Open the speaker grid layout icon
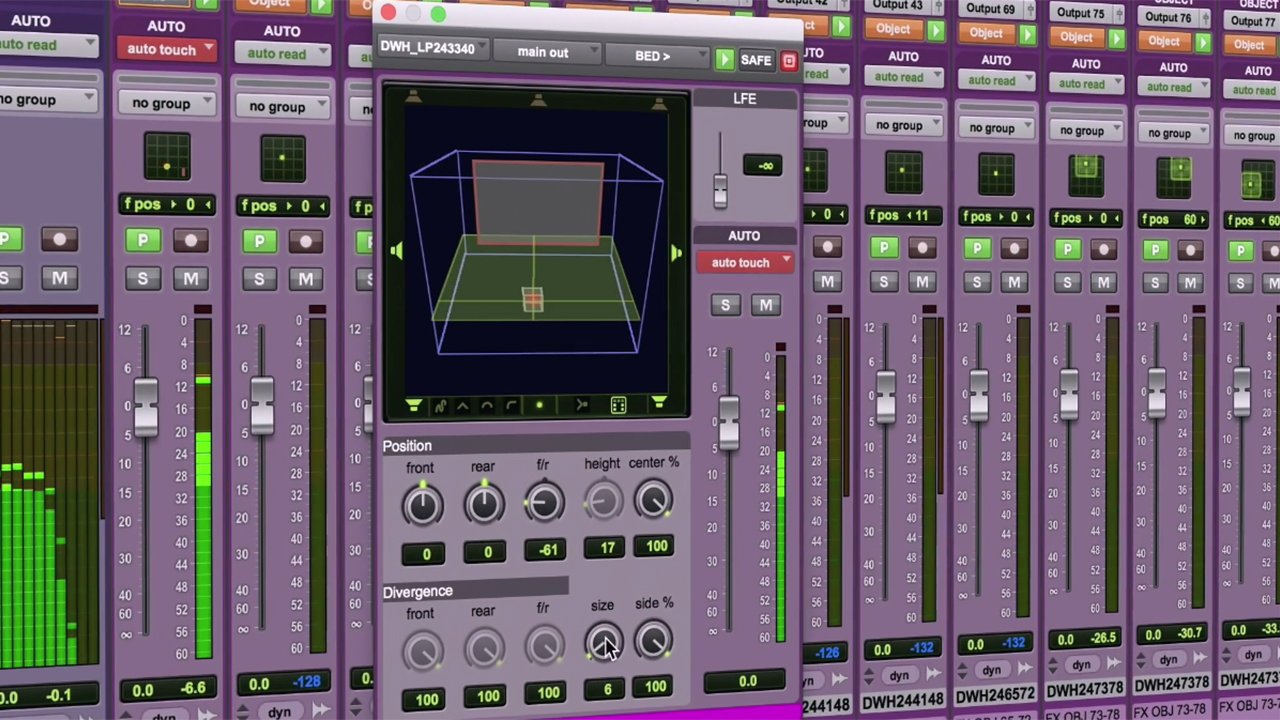This screenshot has height=720, width=1280. tap(618, 405)
